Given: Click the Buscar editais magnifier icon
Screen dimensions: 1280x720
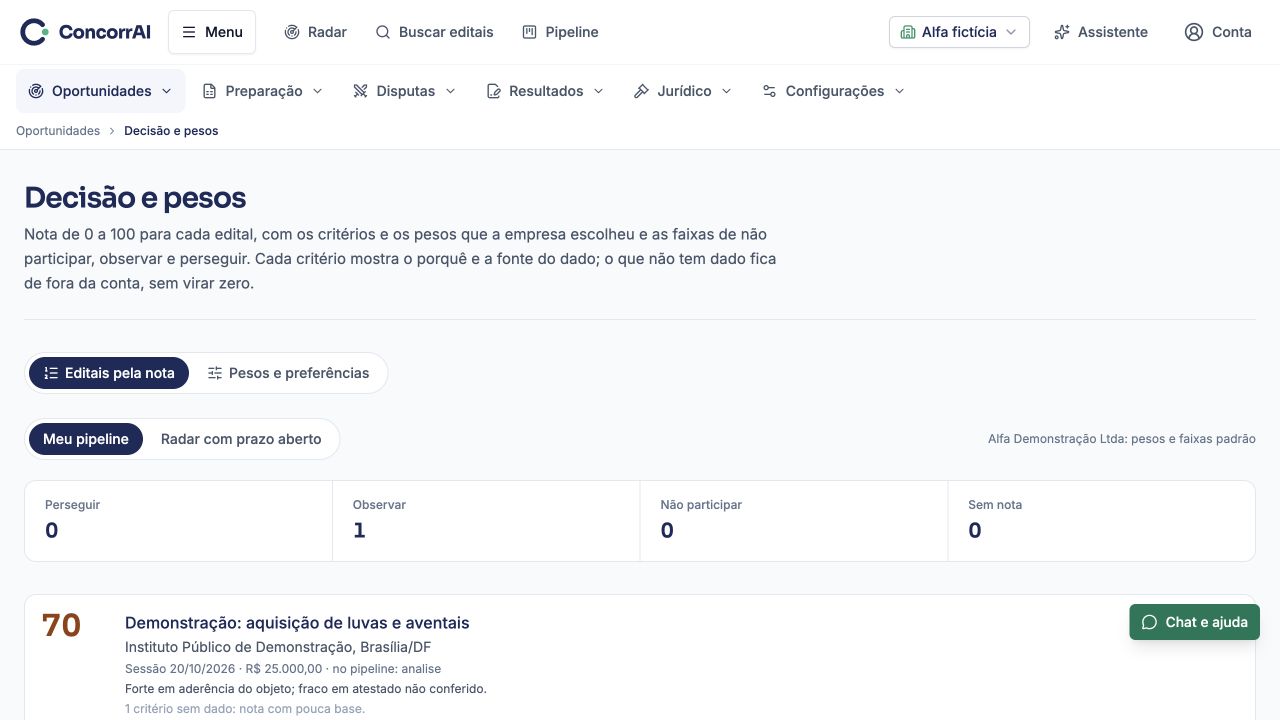Looking at the screenshot, I should click(x=383, y=32).
